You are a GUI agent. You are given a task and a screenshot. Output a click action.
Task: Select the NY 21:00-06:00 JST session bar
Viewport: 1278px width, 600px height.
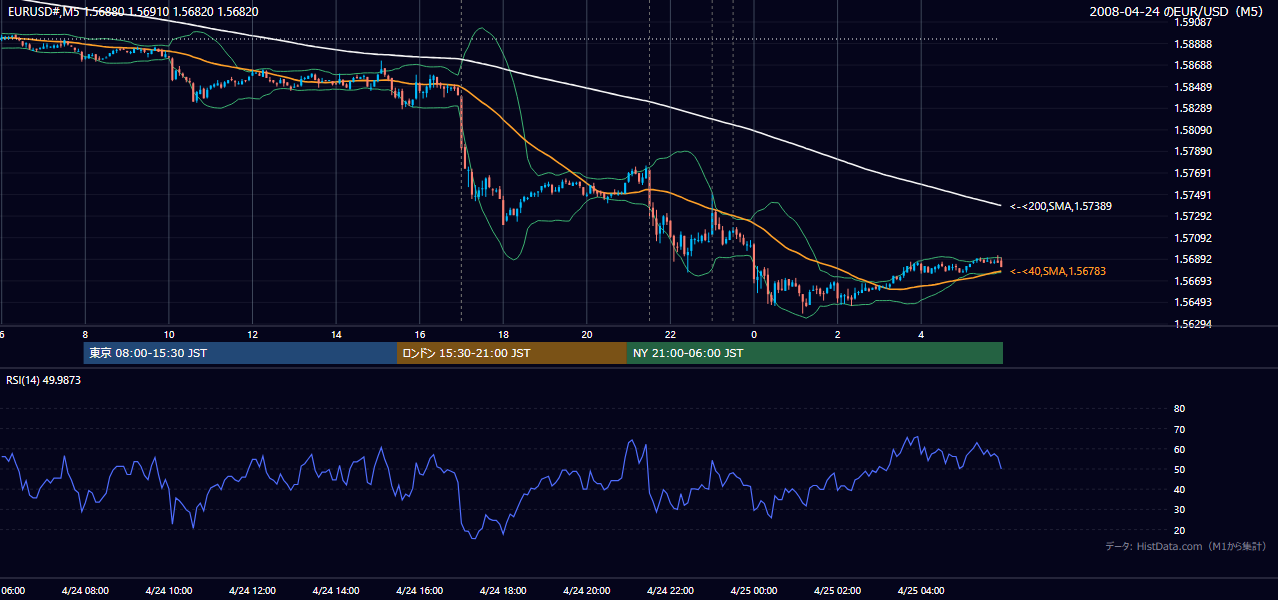pyautogui.click(x=815, y=353)
